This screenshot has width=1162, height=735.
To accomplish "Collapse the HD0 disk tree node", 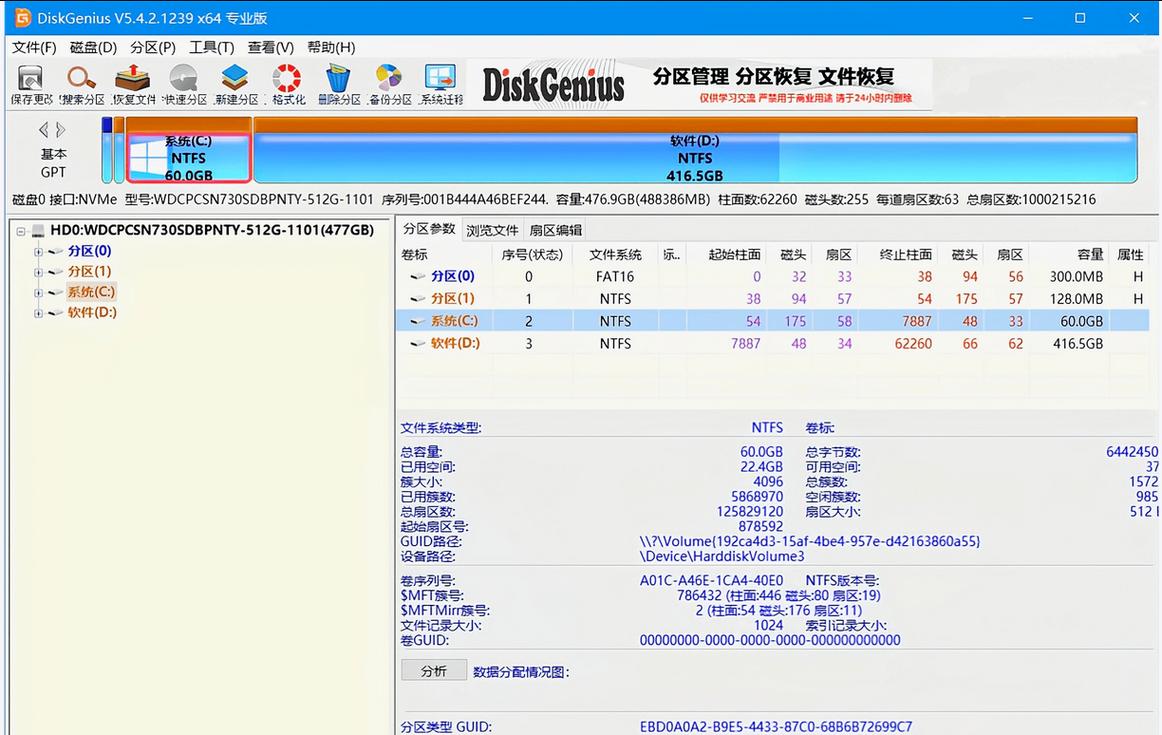I will (22, 231).
